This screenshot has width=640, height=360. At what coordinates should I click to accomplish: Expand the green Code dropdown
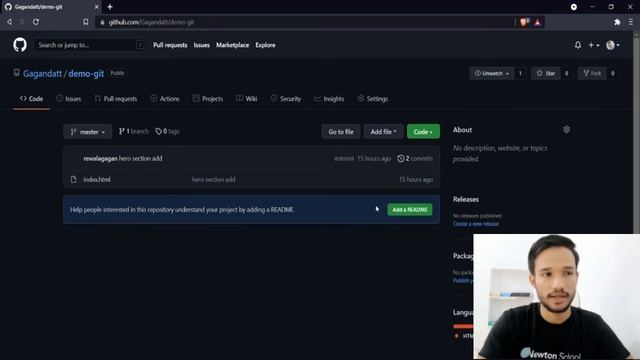[423, 131]
